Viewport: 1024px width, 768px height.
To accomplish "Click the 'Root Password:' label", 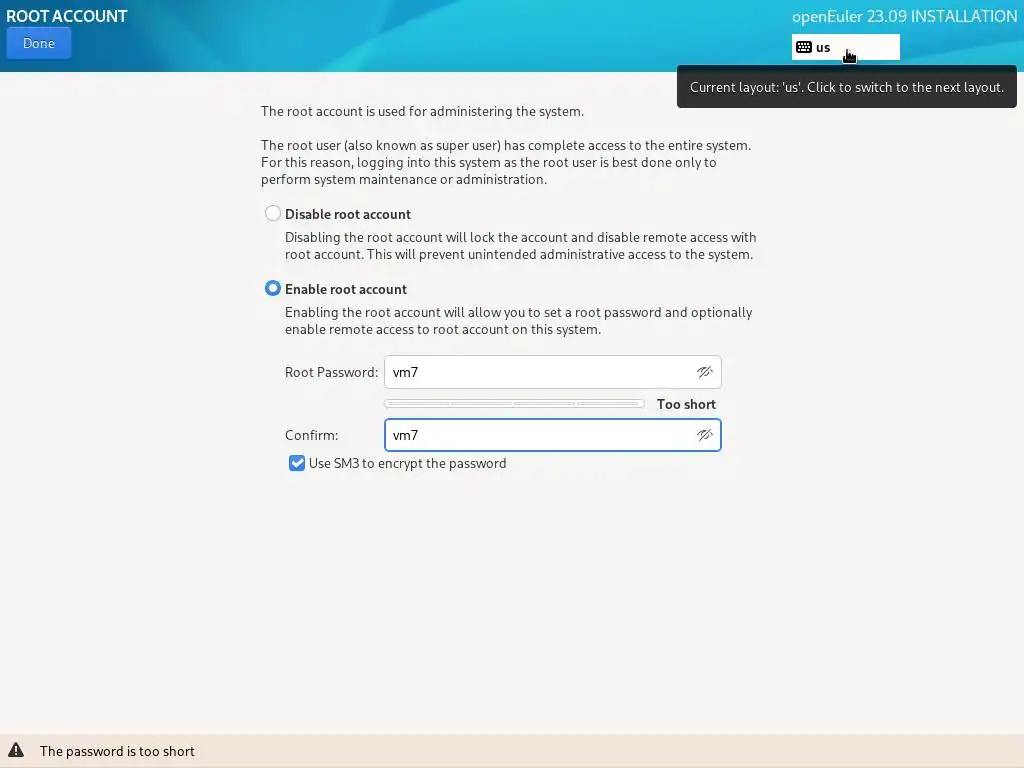I will click(x=332, y=372).
